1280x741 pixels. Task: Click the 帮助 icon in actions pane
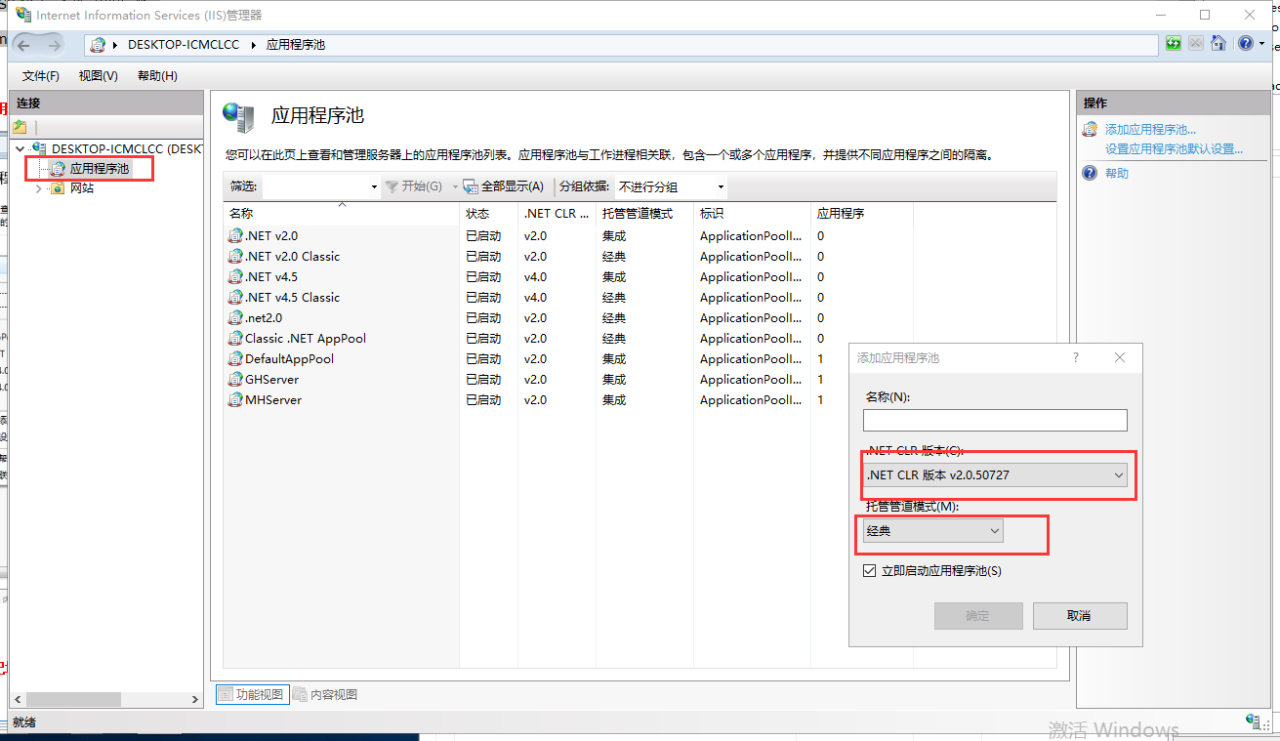(x=1090, y=173)
